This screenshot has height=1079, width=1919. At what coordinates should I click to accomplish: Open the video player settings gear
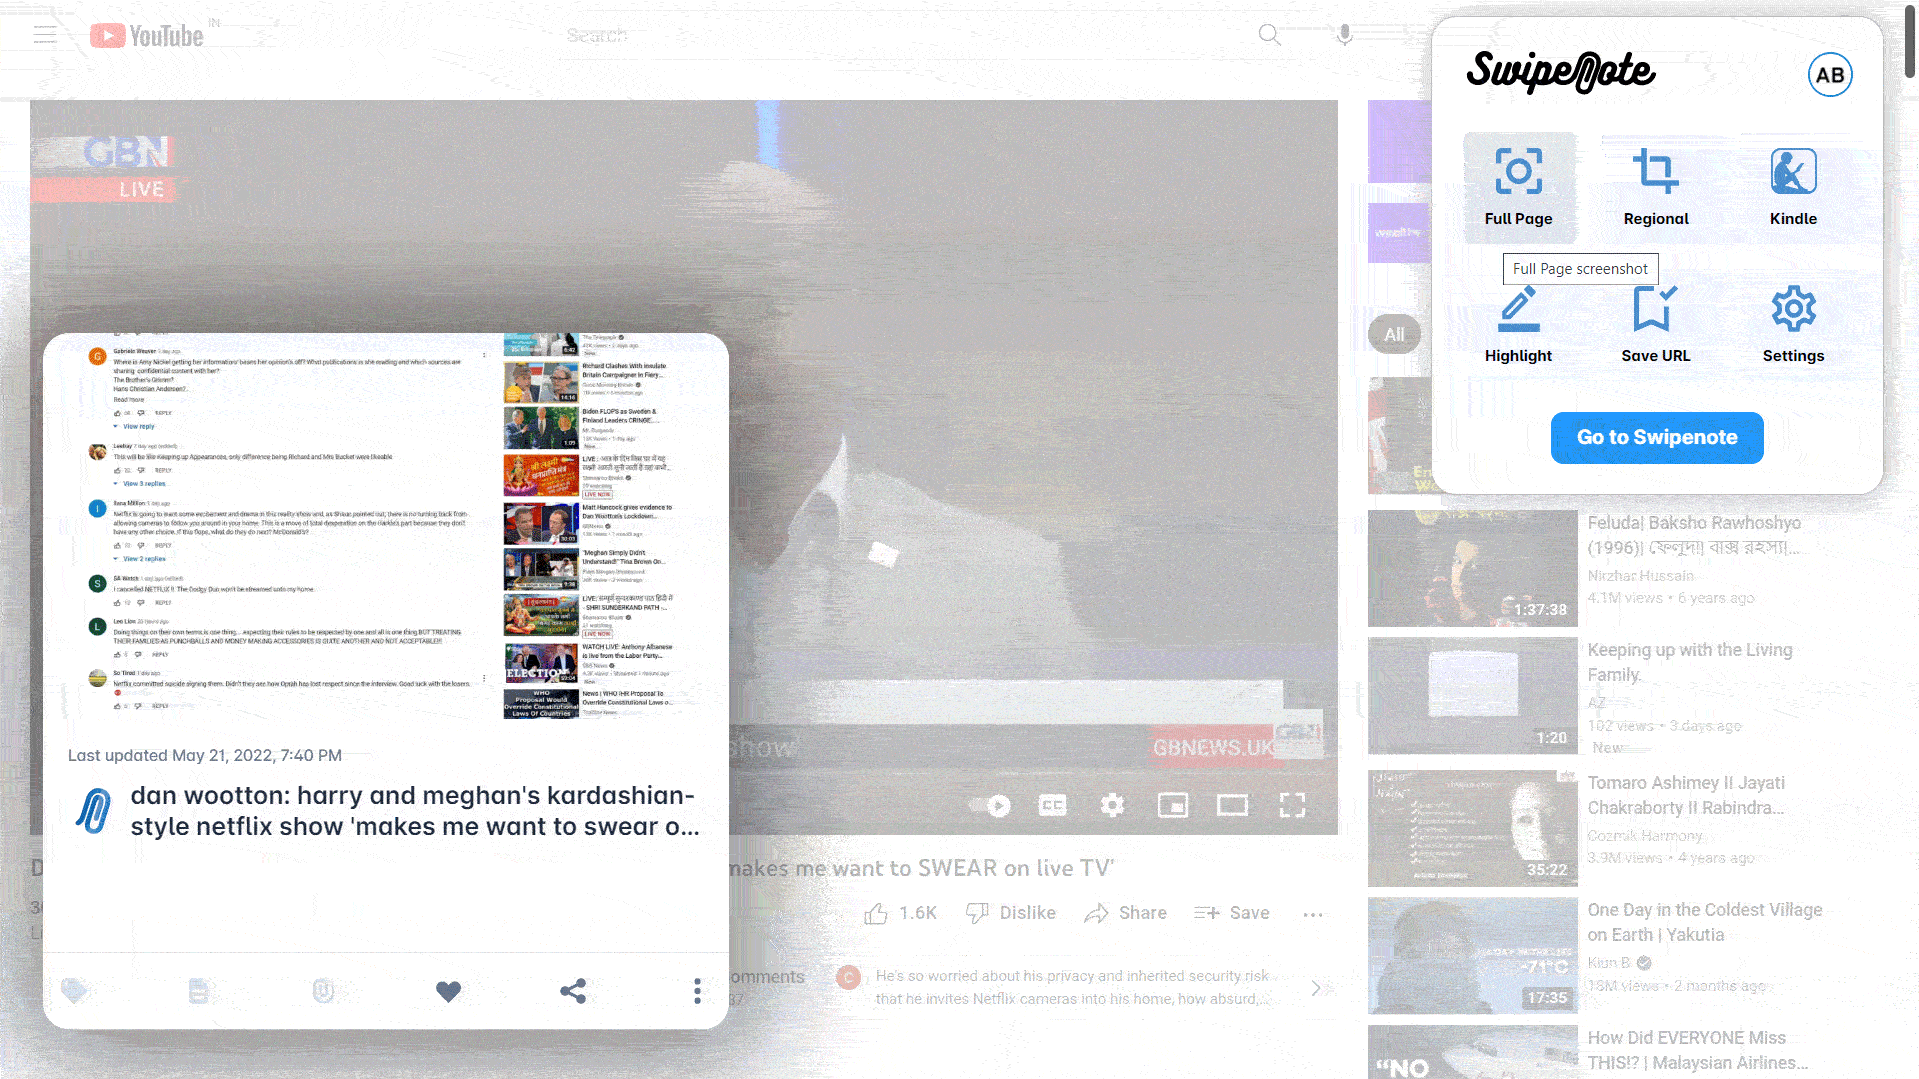pos(1112,805)
